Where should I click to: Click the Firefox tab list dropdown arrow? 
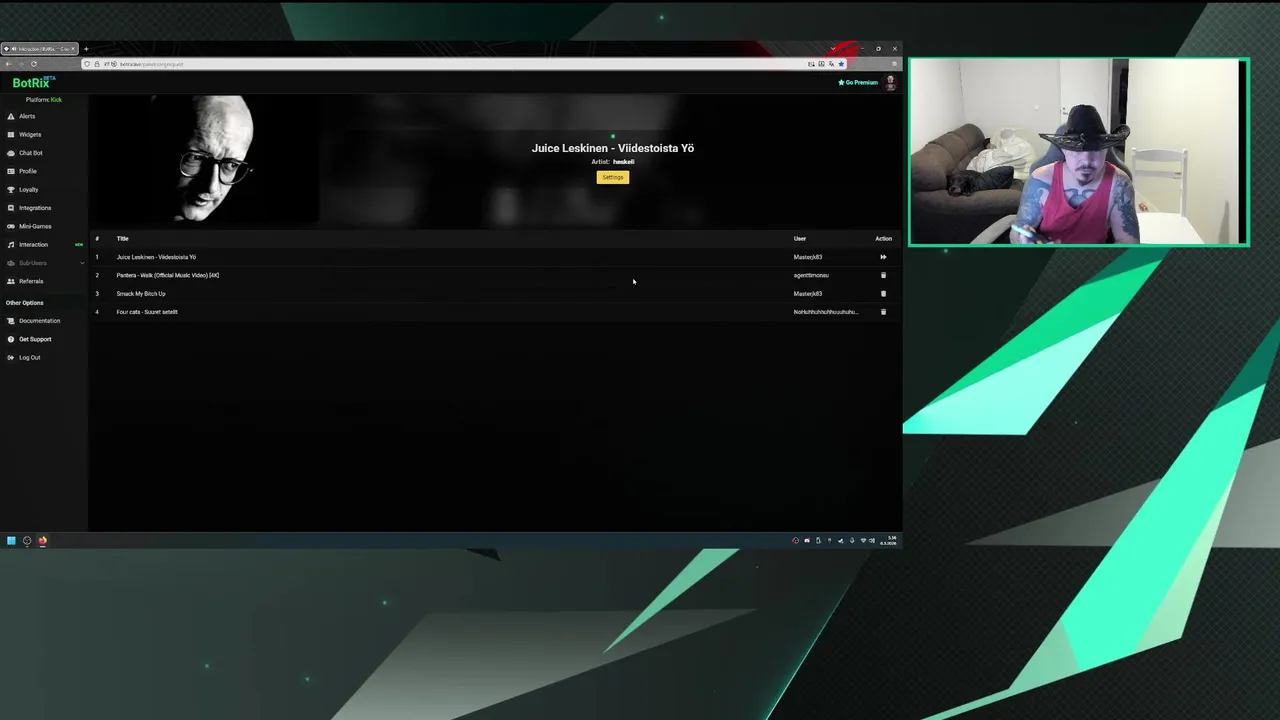[x=833, y=49]
